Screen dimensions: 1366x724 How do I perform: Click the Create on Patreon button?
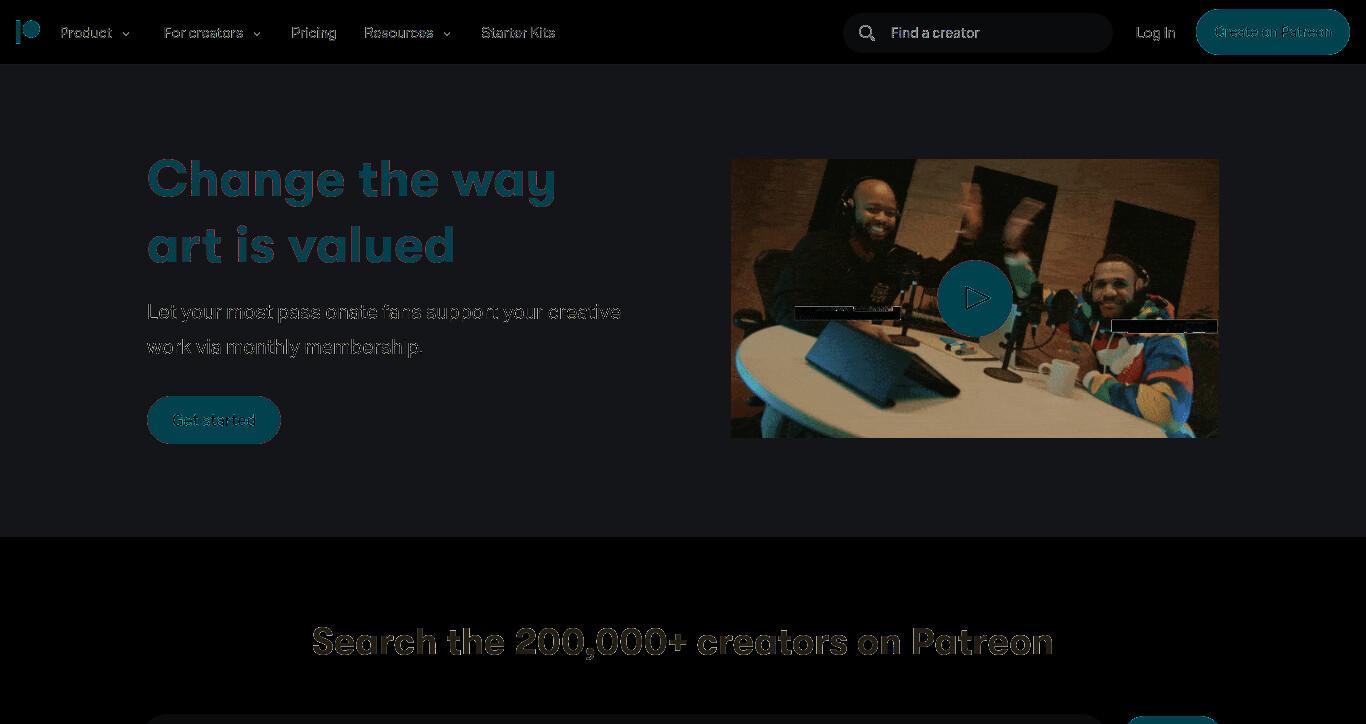point(1273,32)
